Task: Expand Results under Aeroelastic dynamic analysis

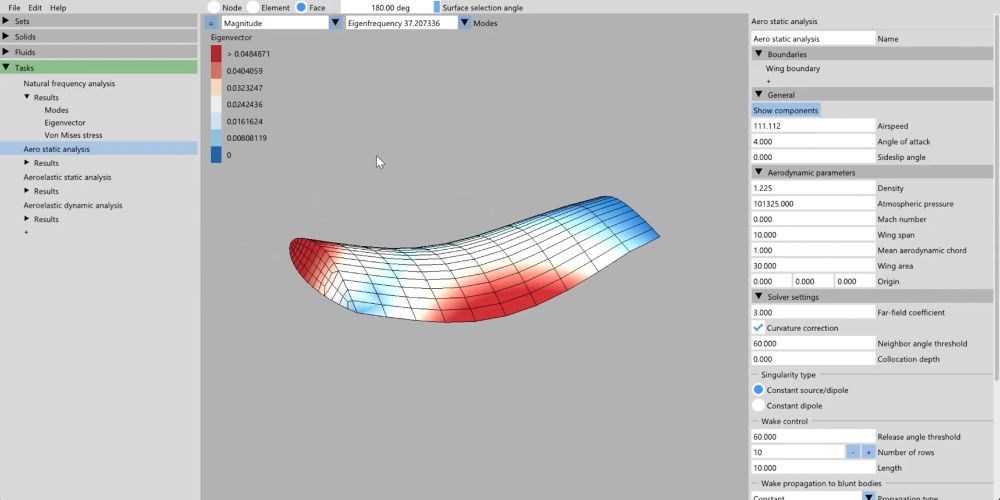Action: tap(27, 219)
